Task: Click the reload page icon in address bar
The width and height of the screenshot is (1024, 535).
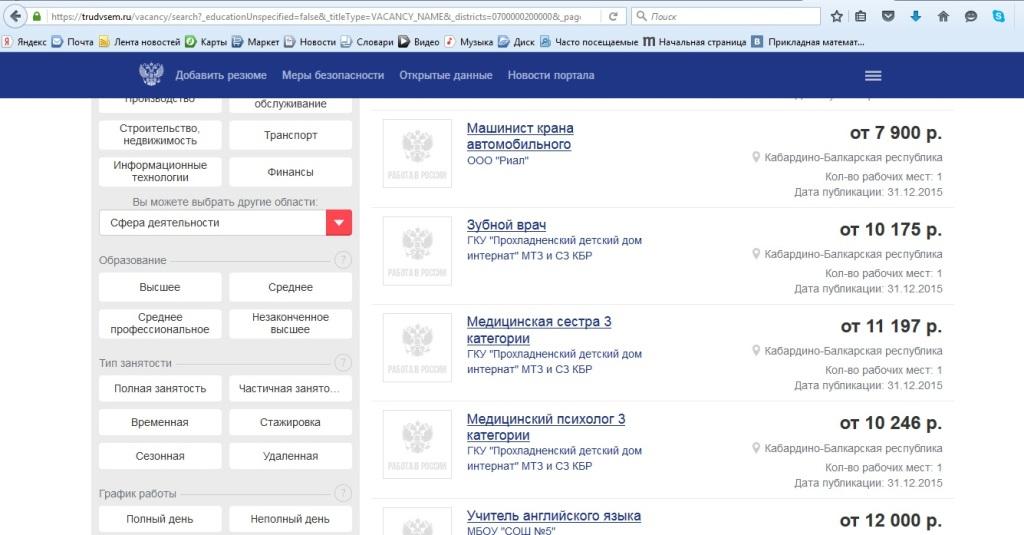Action: coord(613,16)
